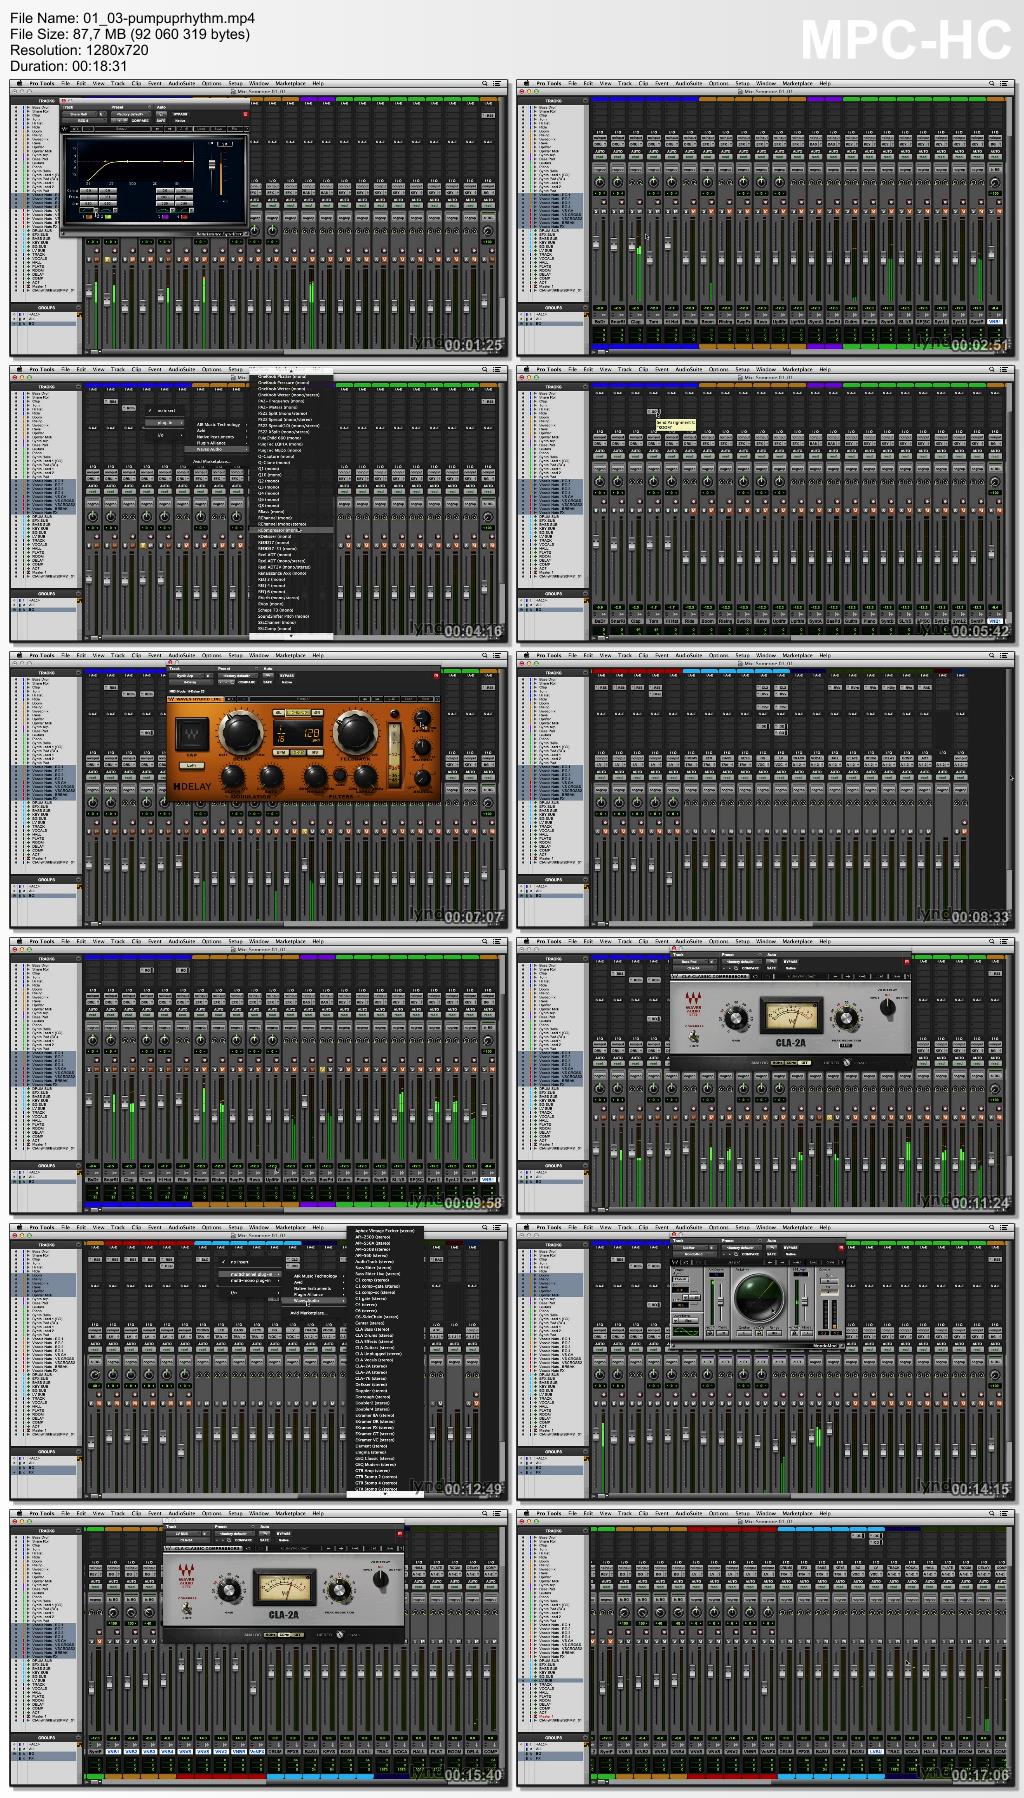1024x1798 pixels.
Task: Click Waves logo on CLA-2A in 00:11:24 frame
Action: [693, 1003]
